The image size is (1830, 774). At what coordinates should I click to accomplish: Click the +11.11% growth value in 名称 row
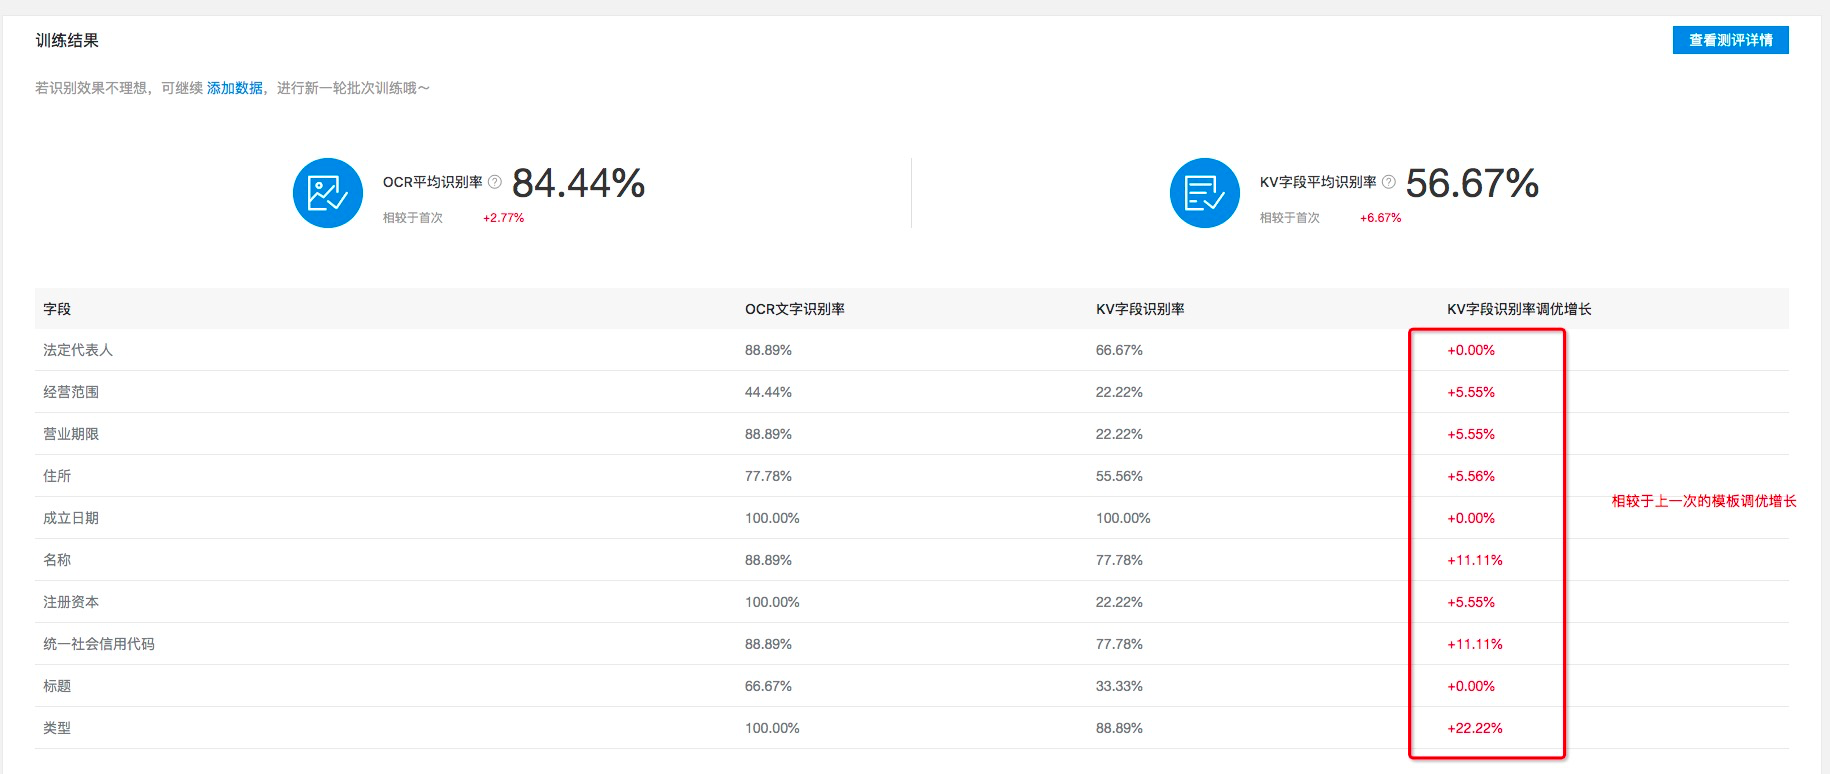click(1475, 560)
